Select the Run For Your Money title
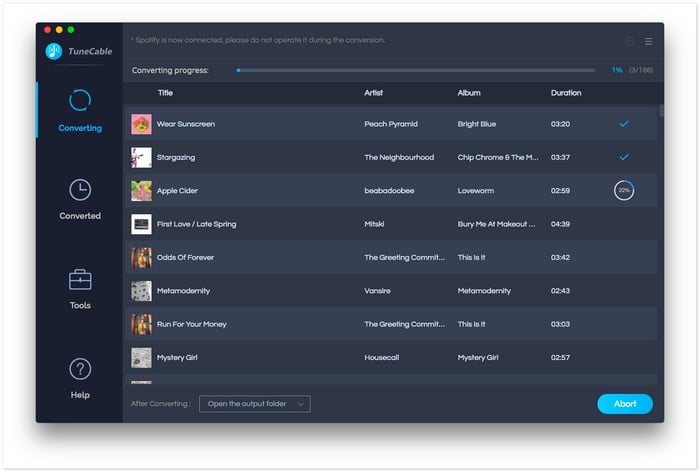 point(192,324)
